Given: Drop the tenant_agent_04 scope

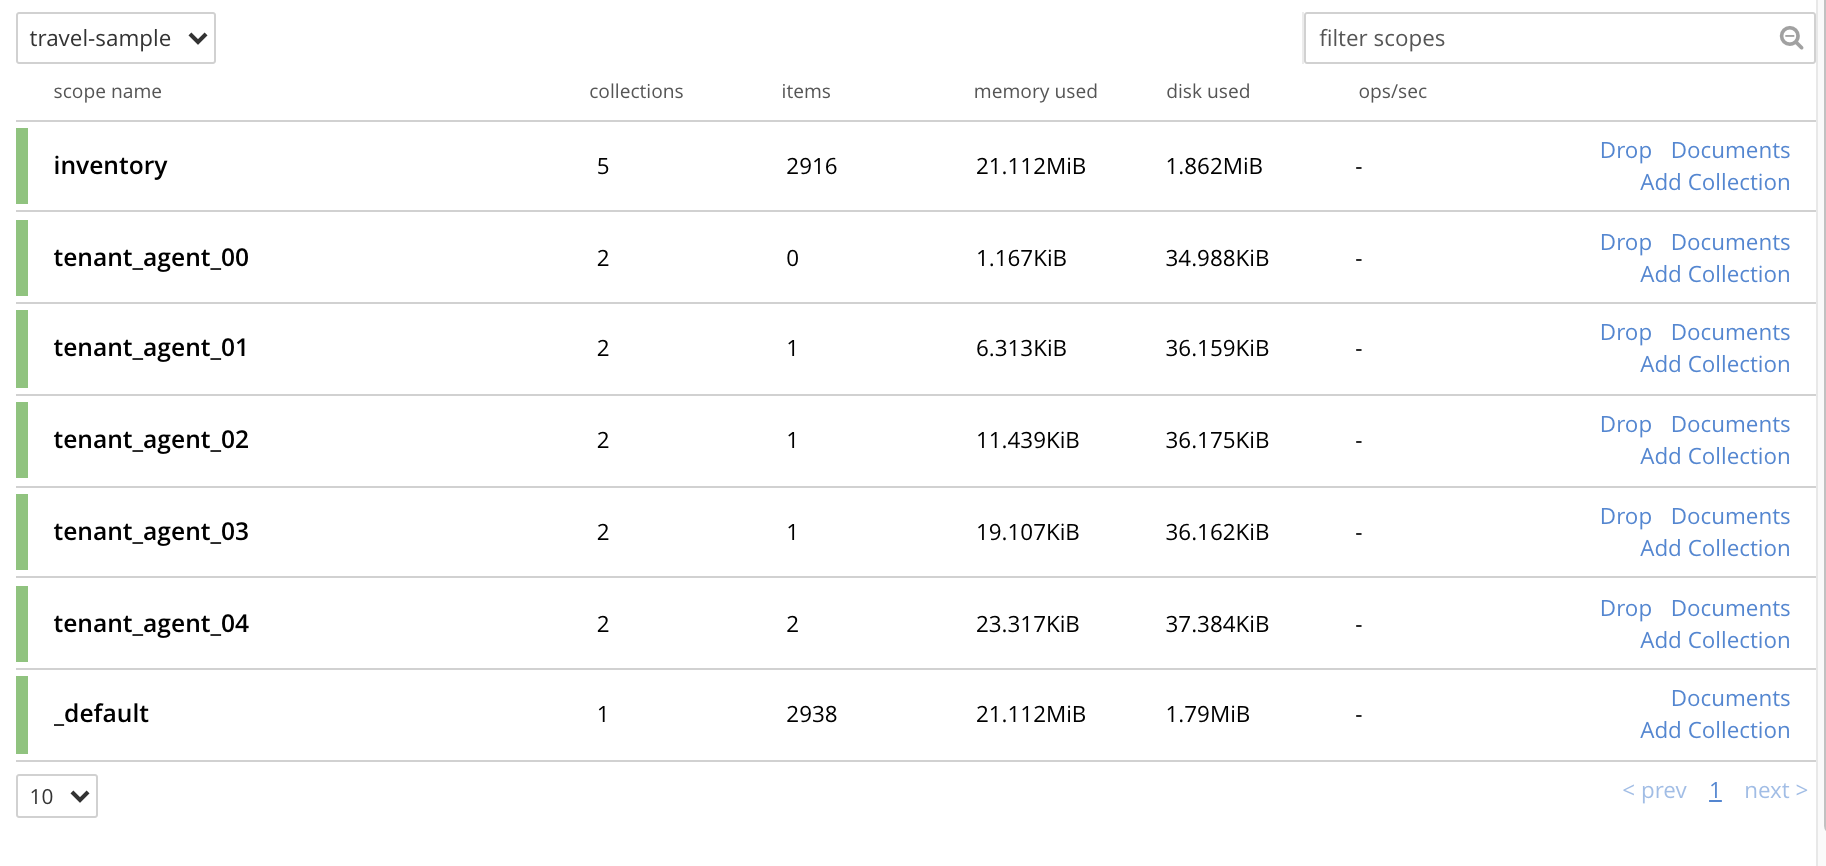Looking at the screenshot, I should pyautogui.click(x=1625, y=608).
